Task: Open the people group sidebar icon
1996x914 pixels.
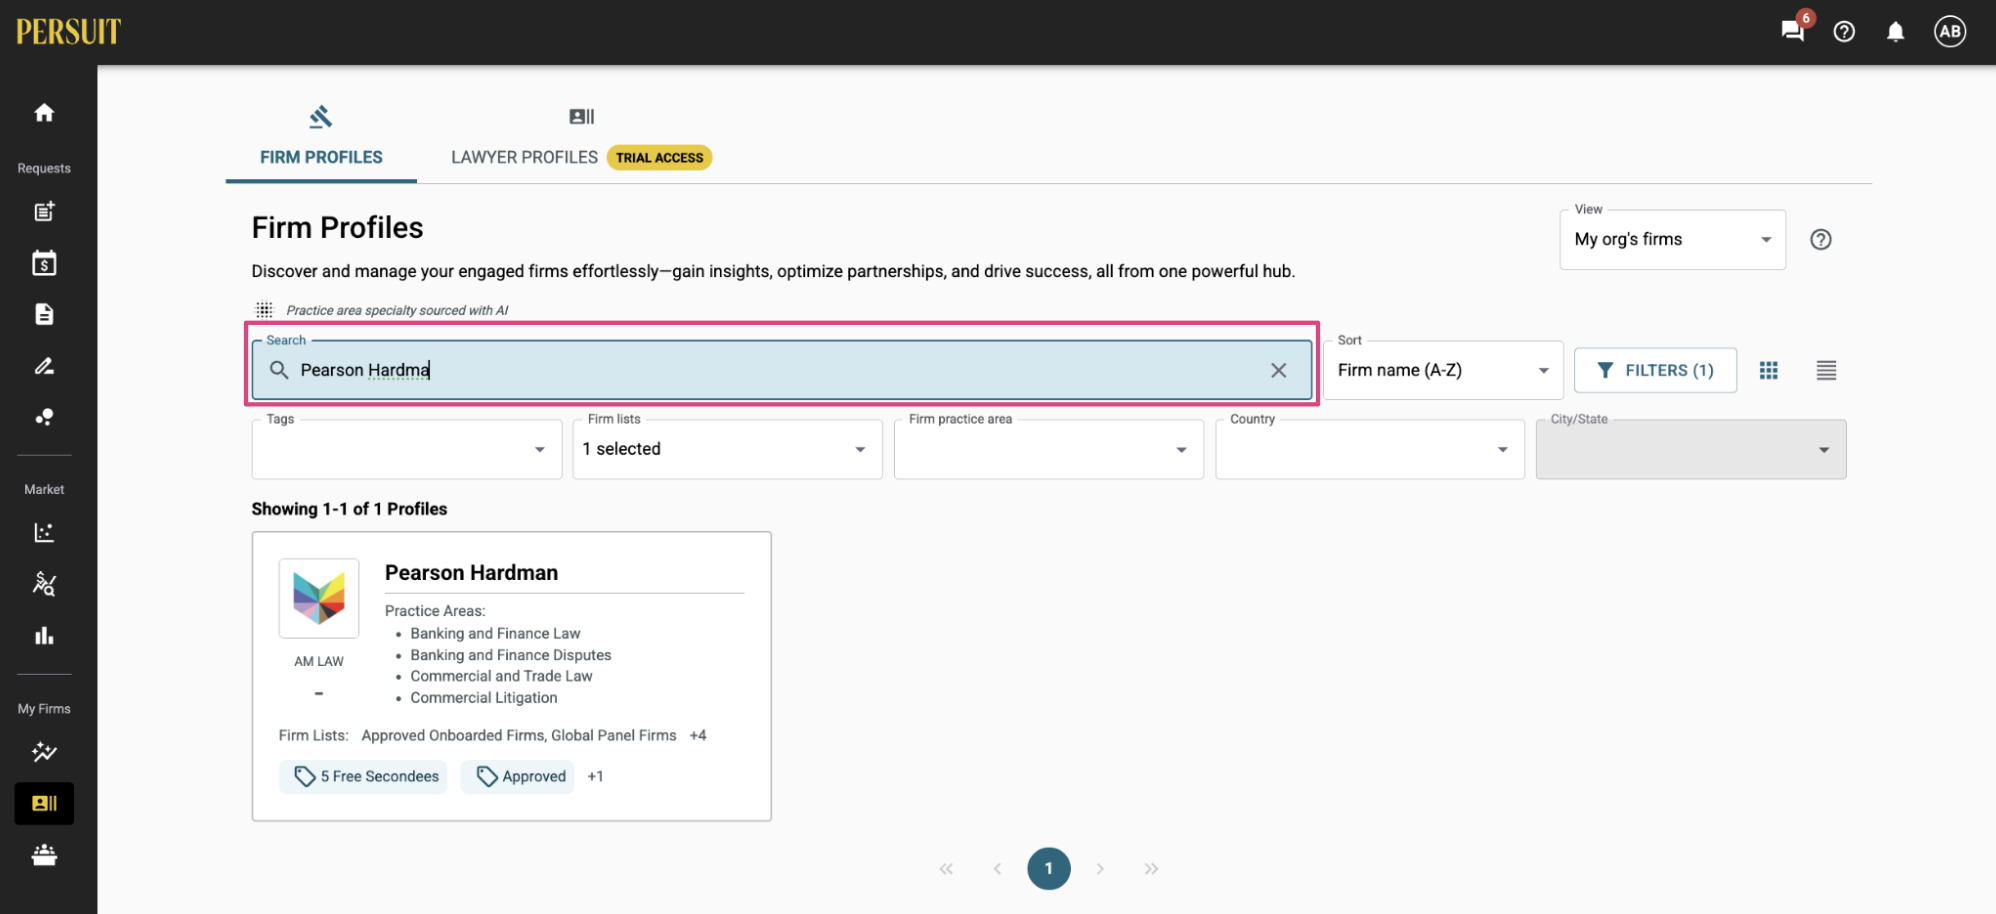Action: pyautogui.click(x=44, y=855)
